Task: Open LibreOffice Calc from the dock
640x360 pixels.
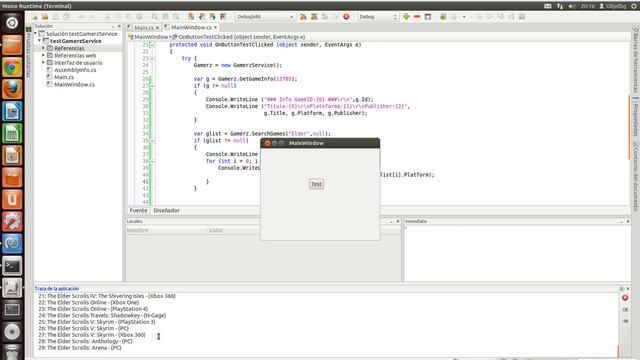Action: point(12,133)
